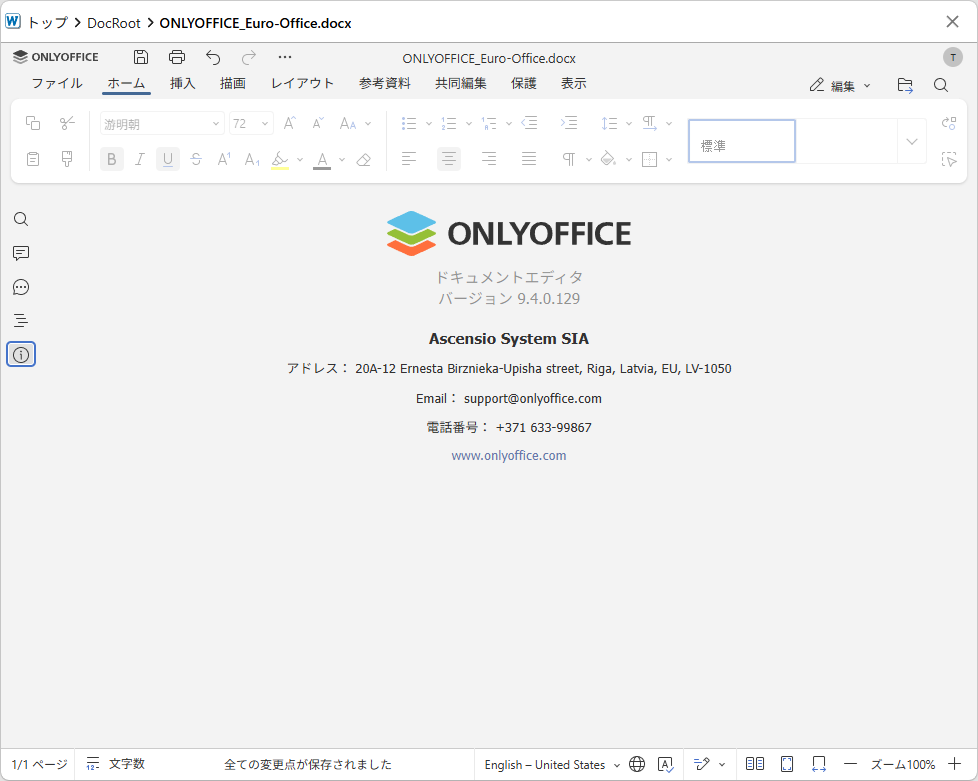This screenshot has width=978, height=781.
Task: Click the Copy icon in ribbon
Action: click(33, 123)
